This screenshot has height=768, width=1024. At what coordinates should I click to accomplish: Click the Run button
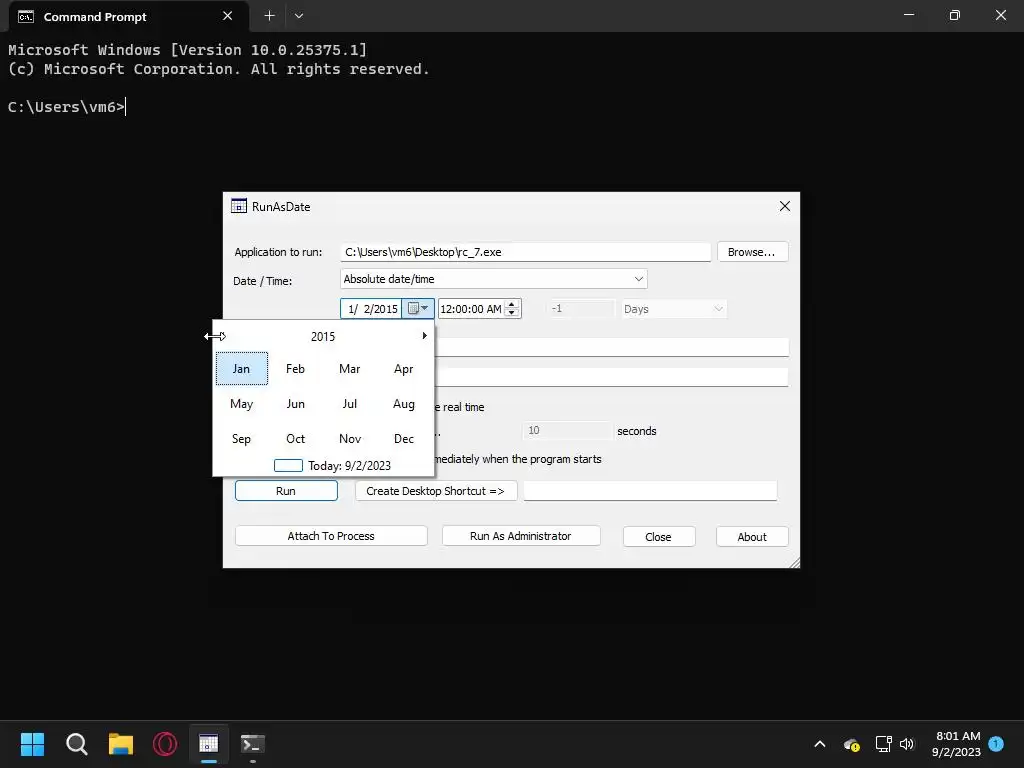point(286,491)
